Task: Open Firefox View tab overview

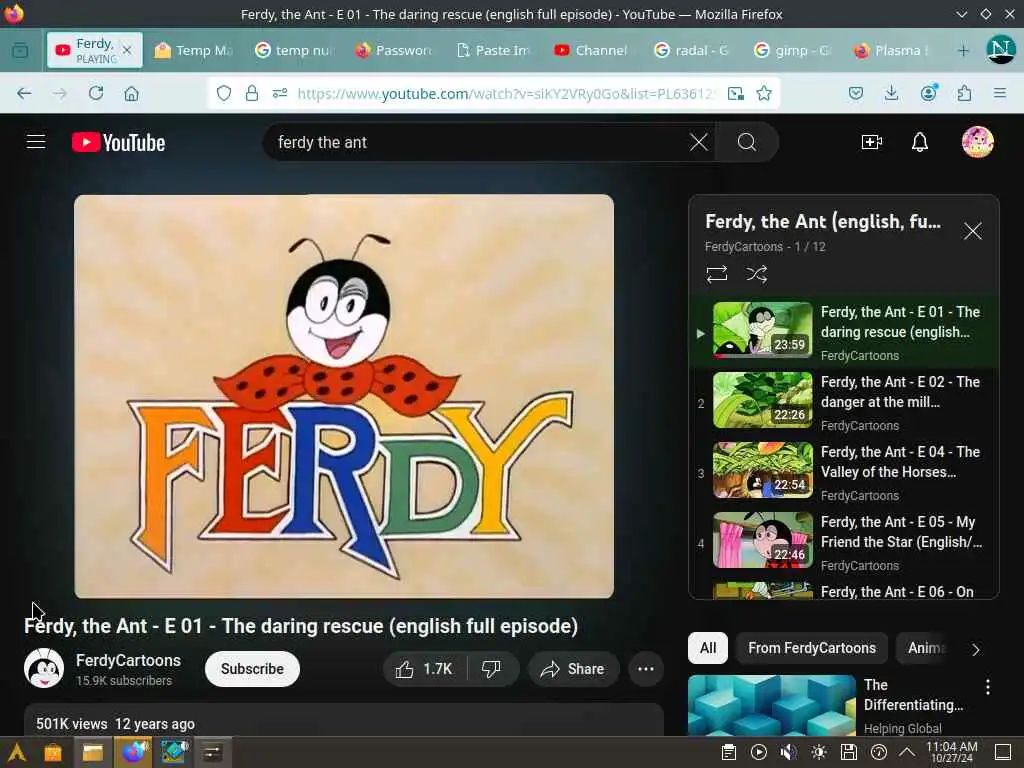Action: point(20,50)
